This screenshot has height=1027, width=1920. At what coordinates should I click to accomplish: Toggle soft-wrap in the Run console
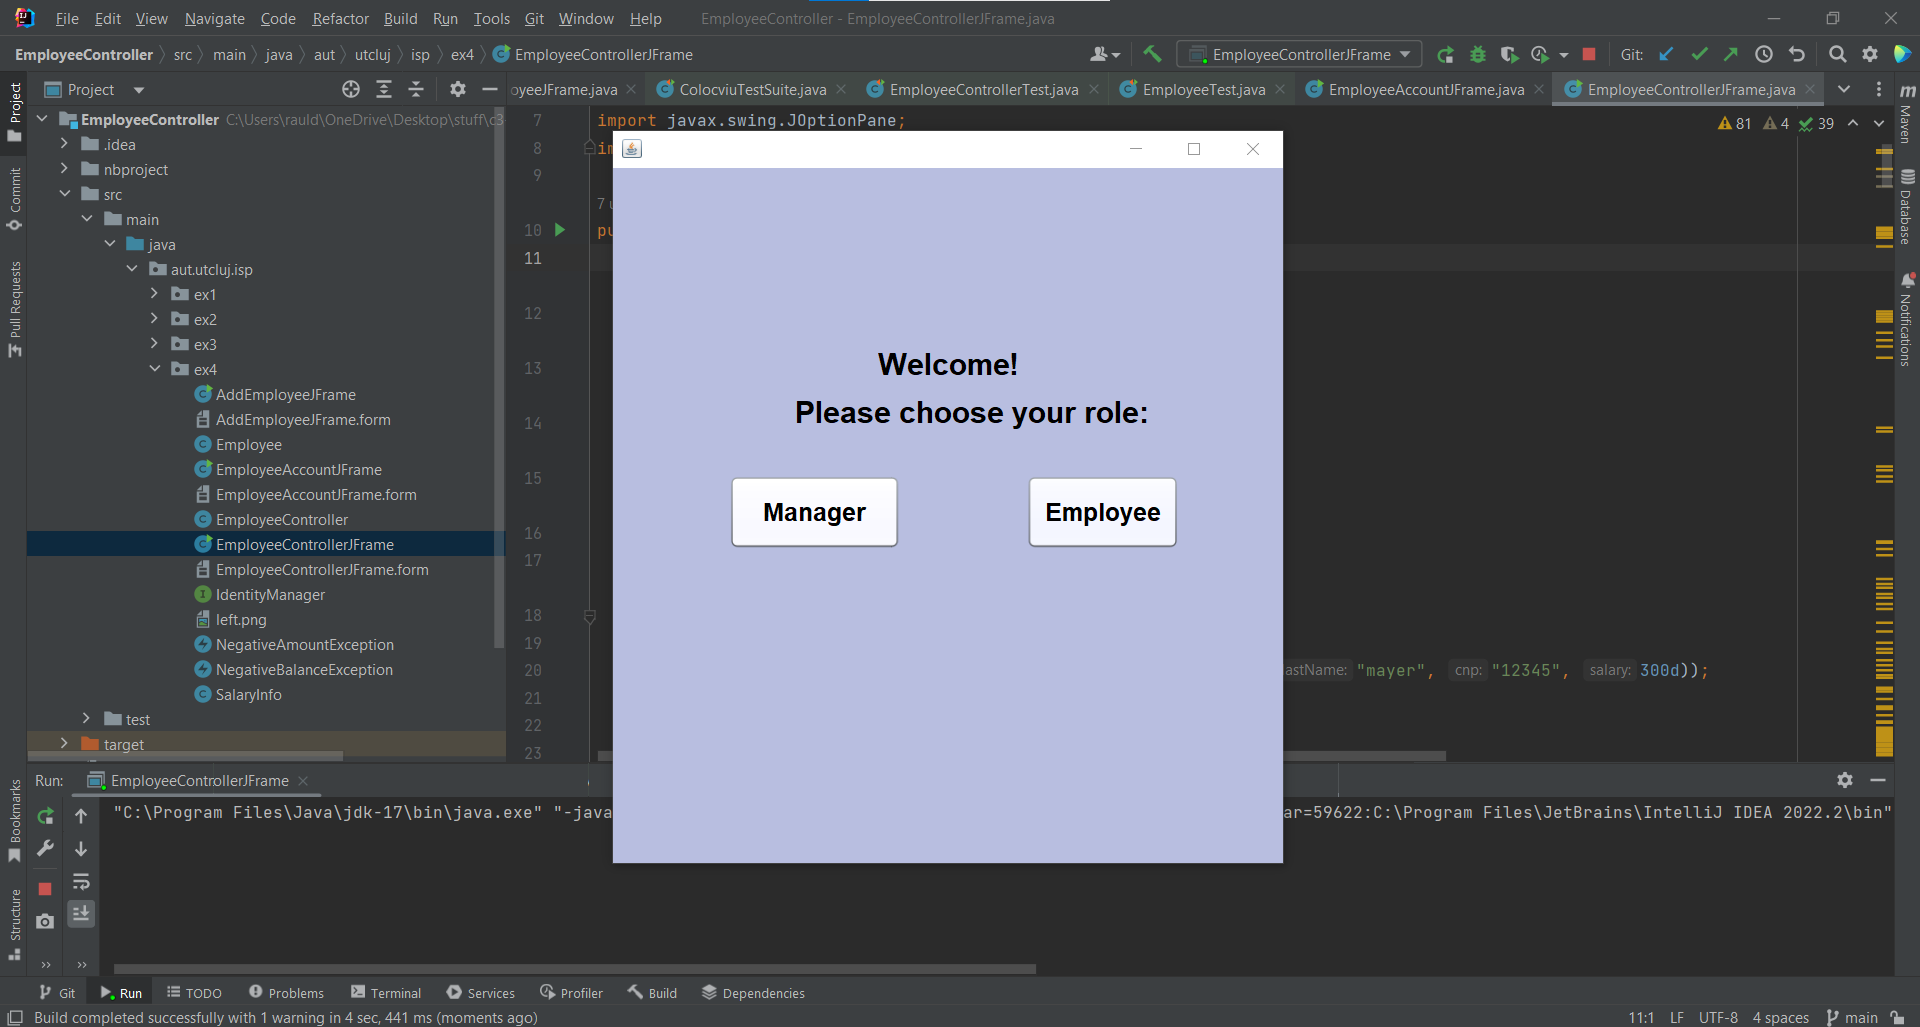click(x=81, y=882)
